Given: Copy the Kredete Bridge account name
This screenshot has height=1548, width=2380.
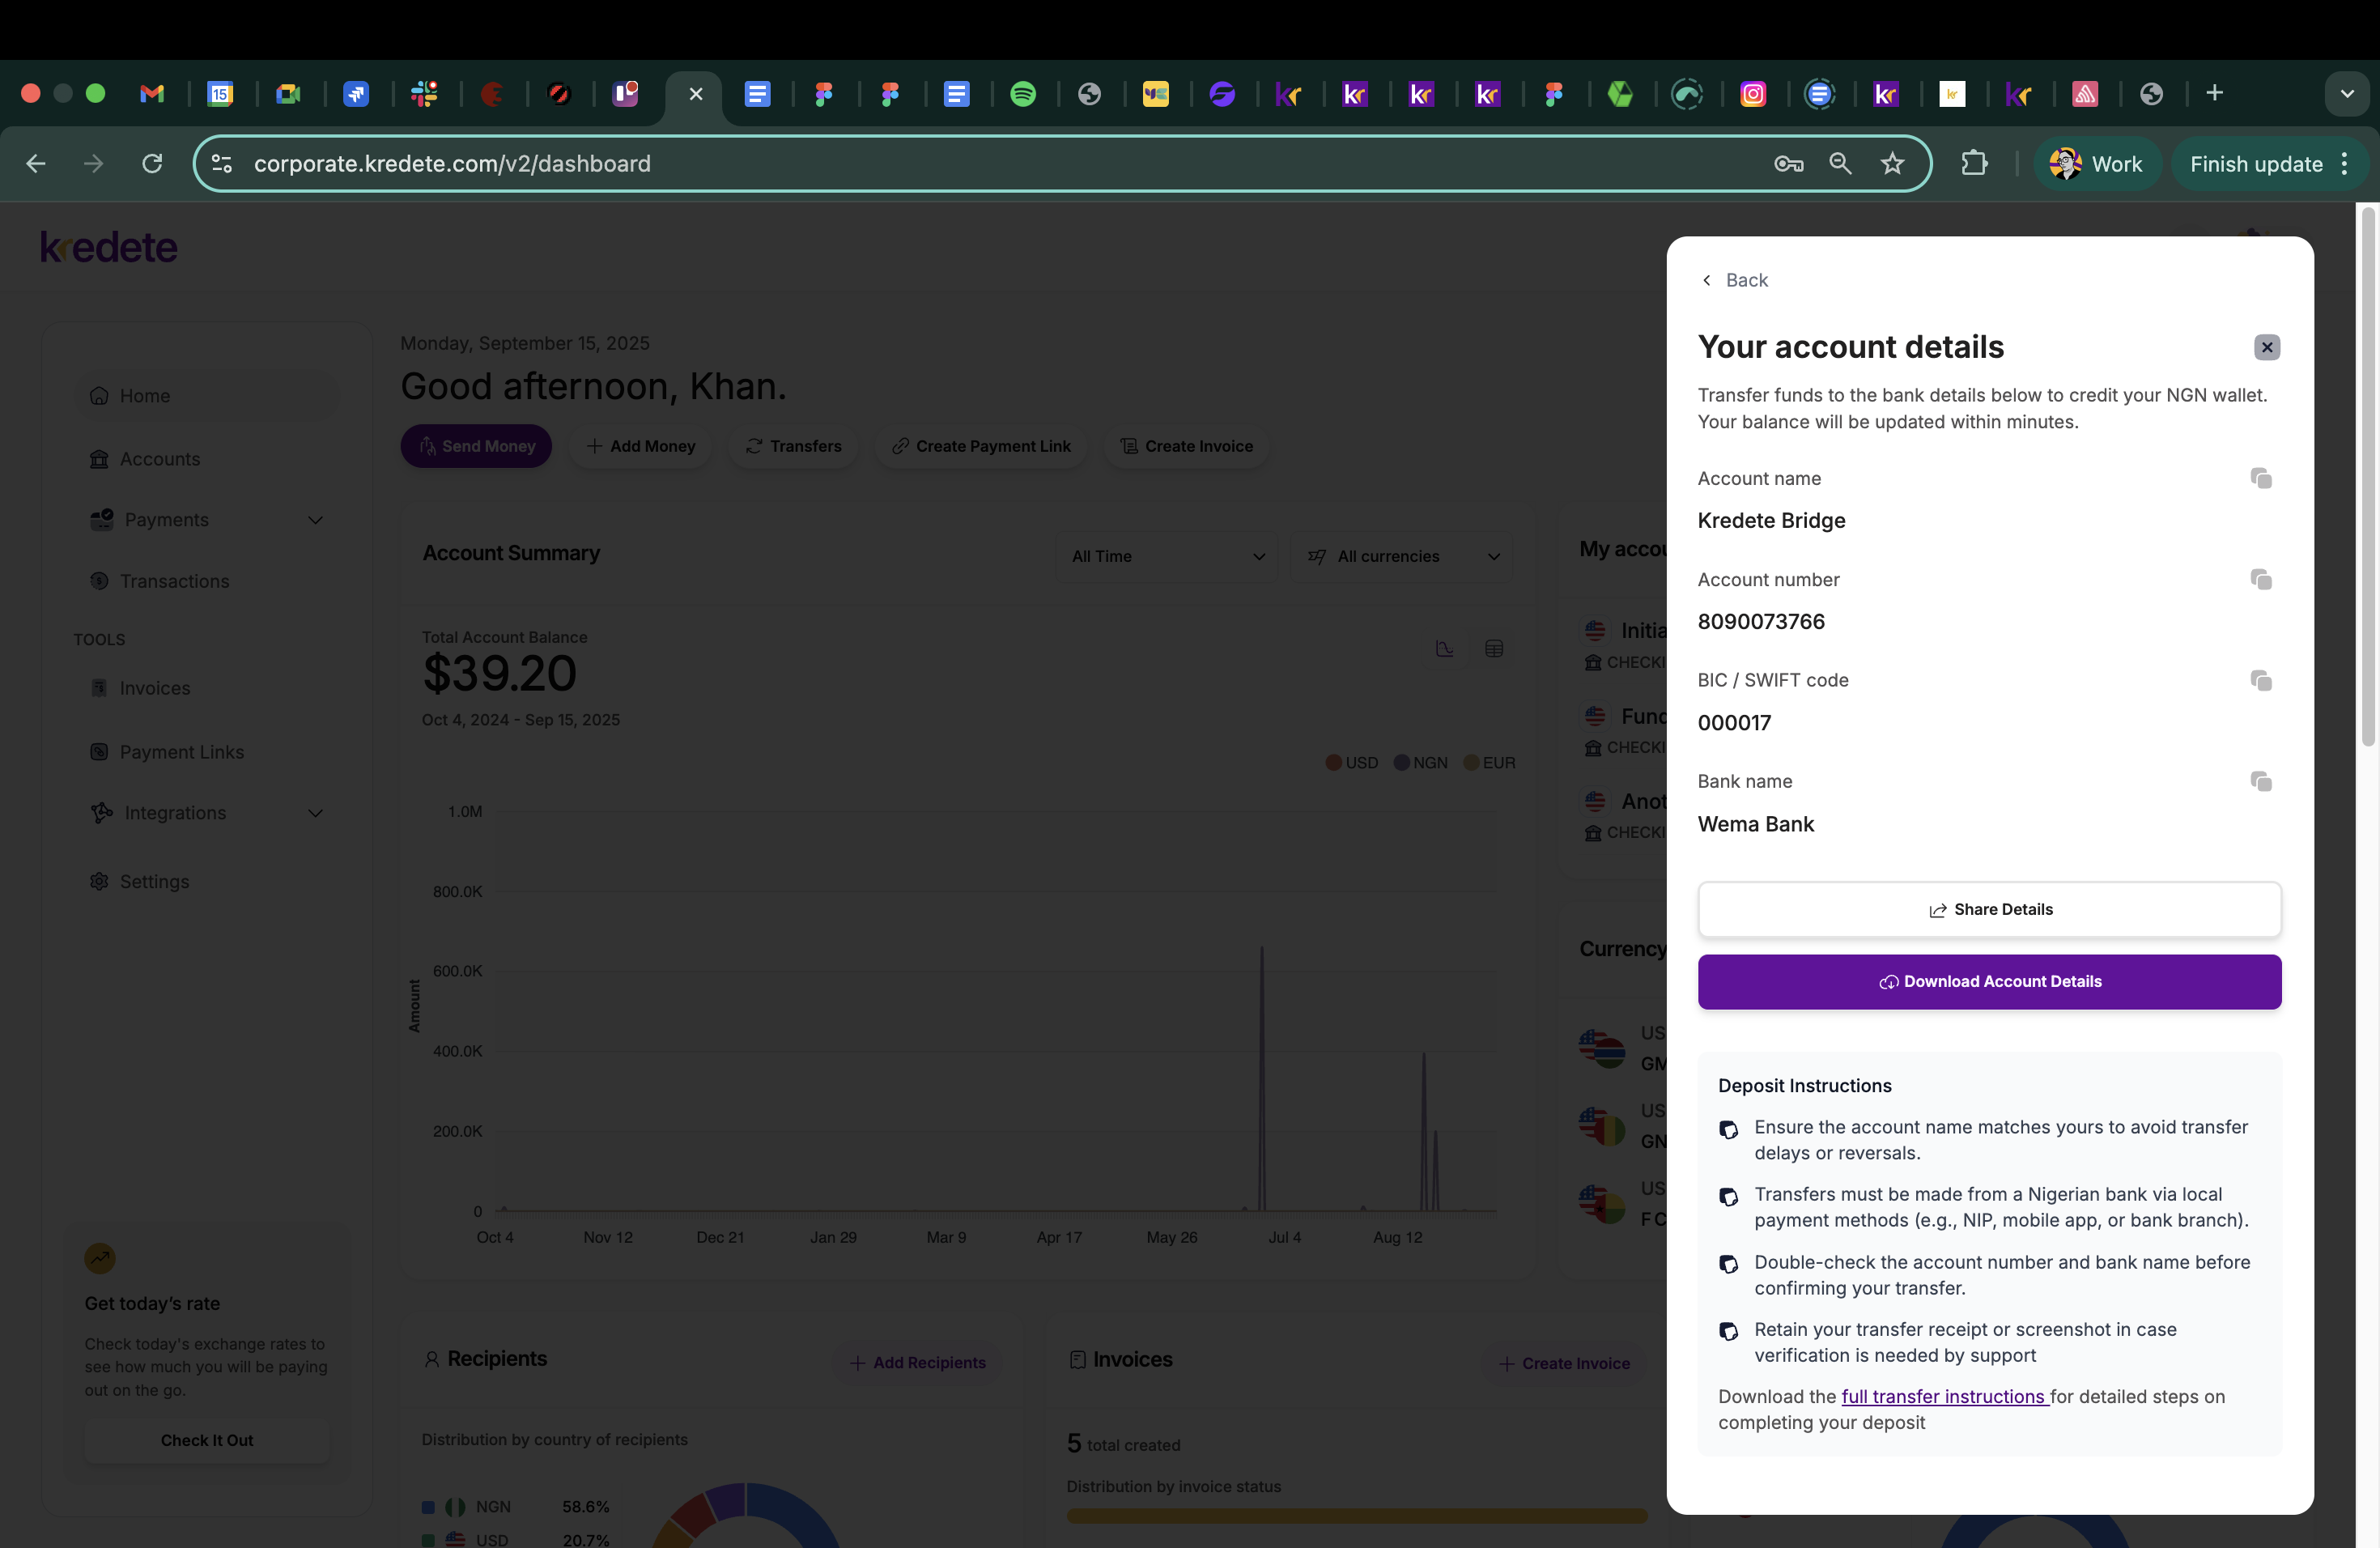Looking at the screenshot, I should [x=2261, y=478].
